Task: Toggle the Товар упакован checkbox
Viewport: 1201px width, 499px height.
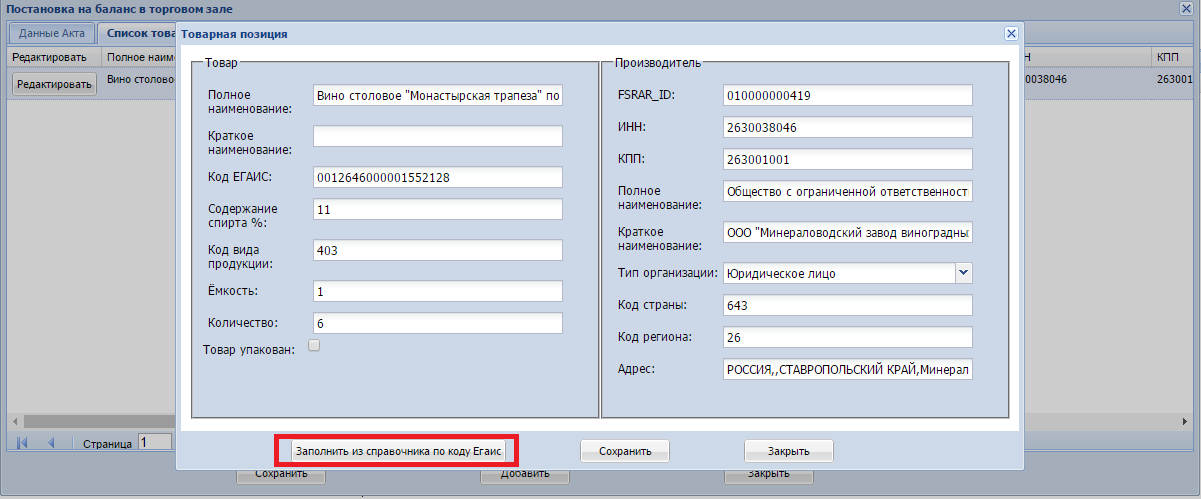Action: click(x=314, y=346)
